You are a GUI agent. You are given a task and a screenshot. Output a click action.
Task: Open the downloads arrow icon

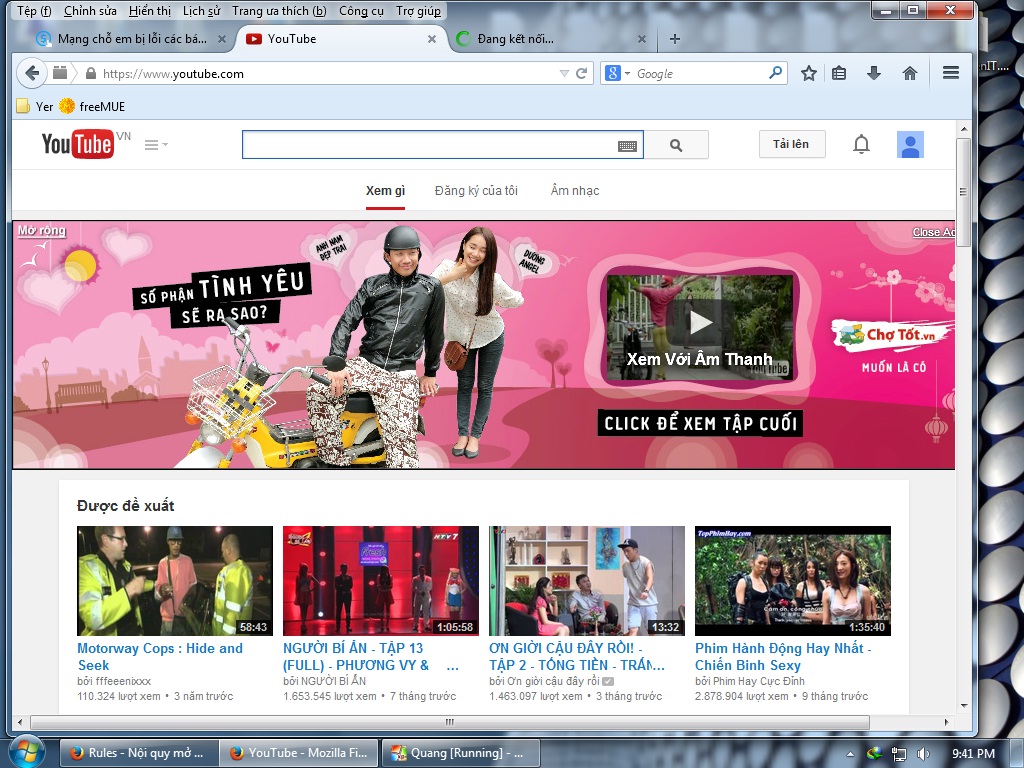874,73
